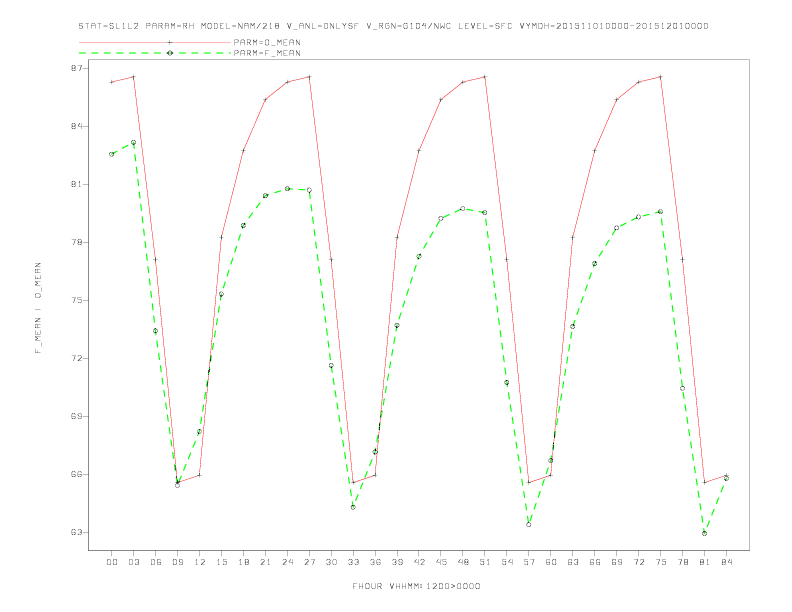
Task: Click the 30 forecast hour x-axis label
Action: coord(331,562)
